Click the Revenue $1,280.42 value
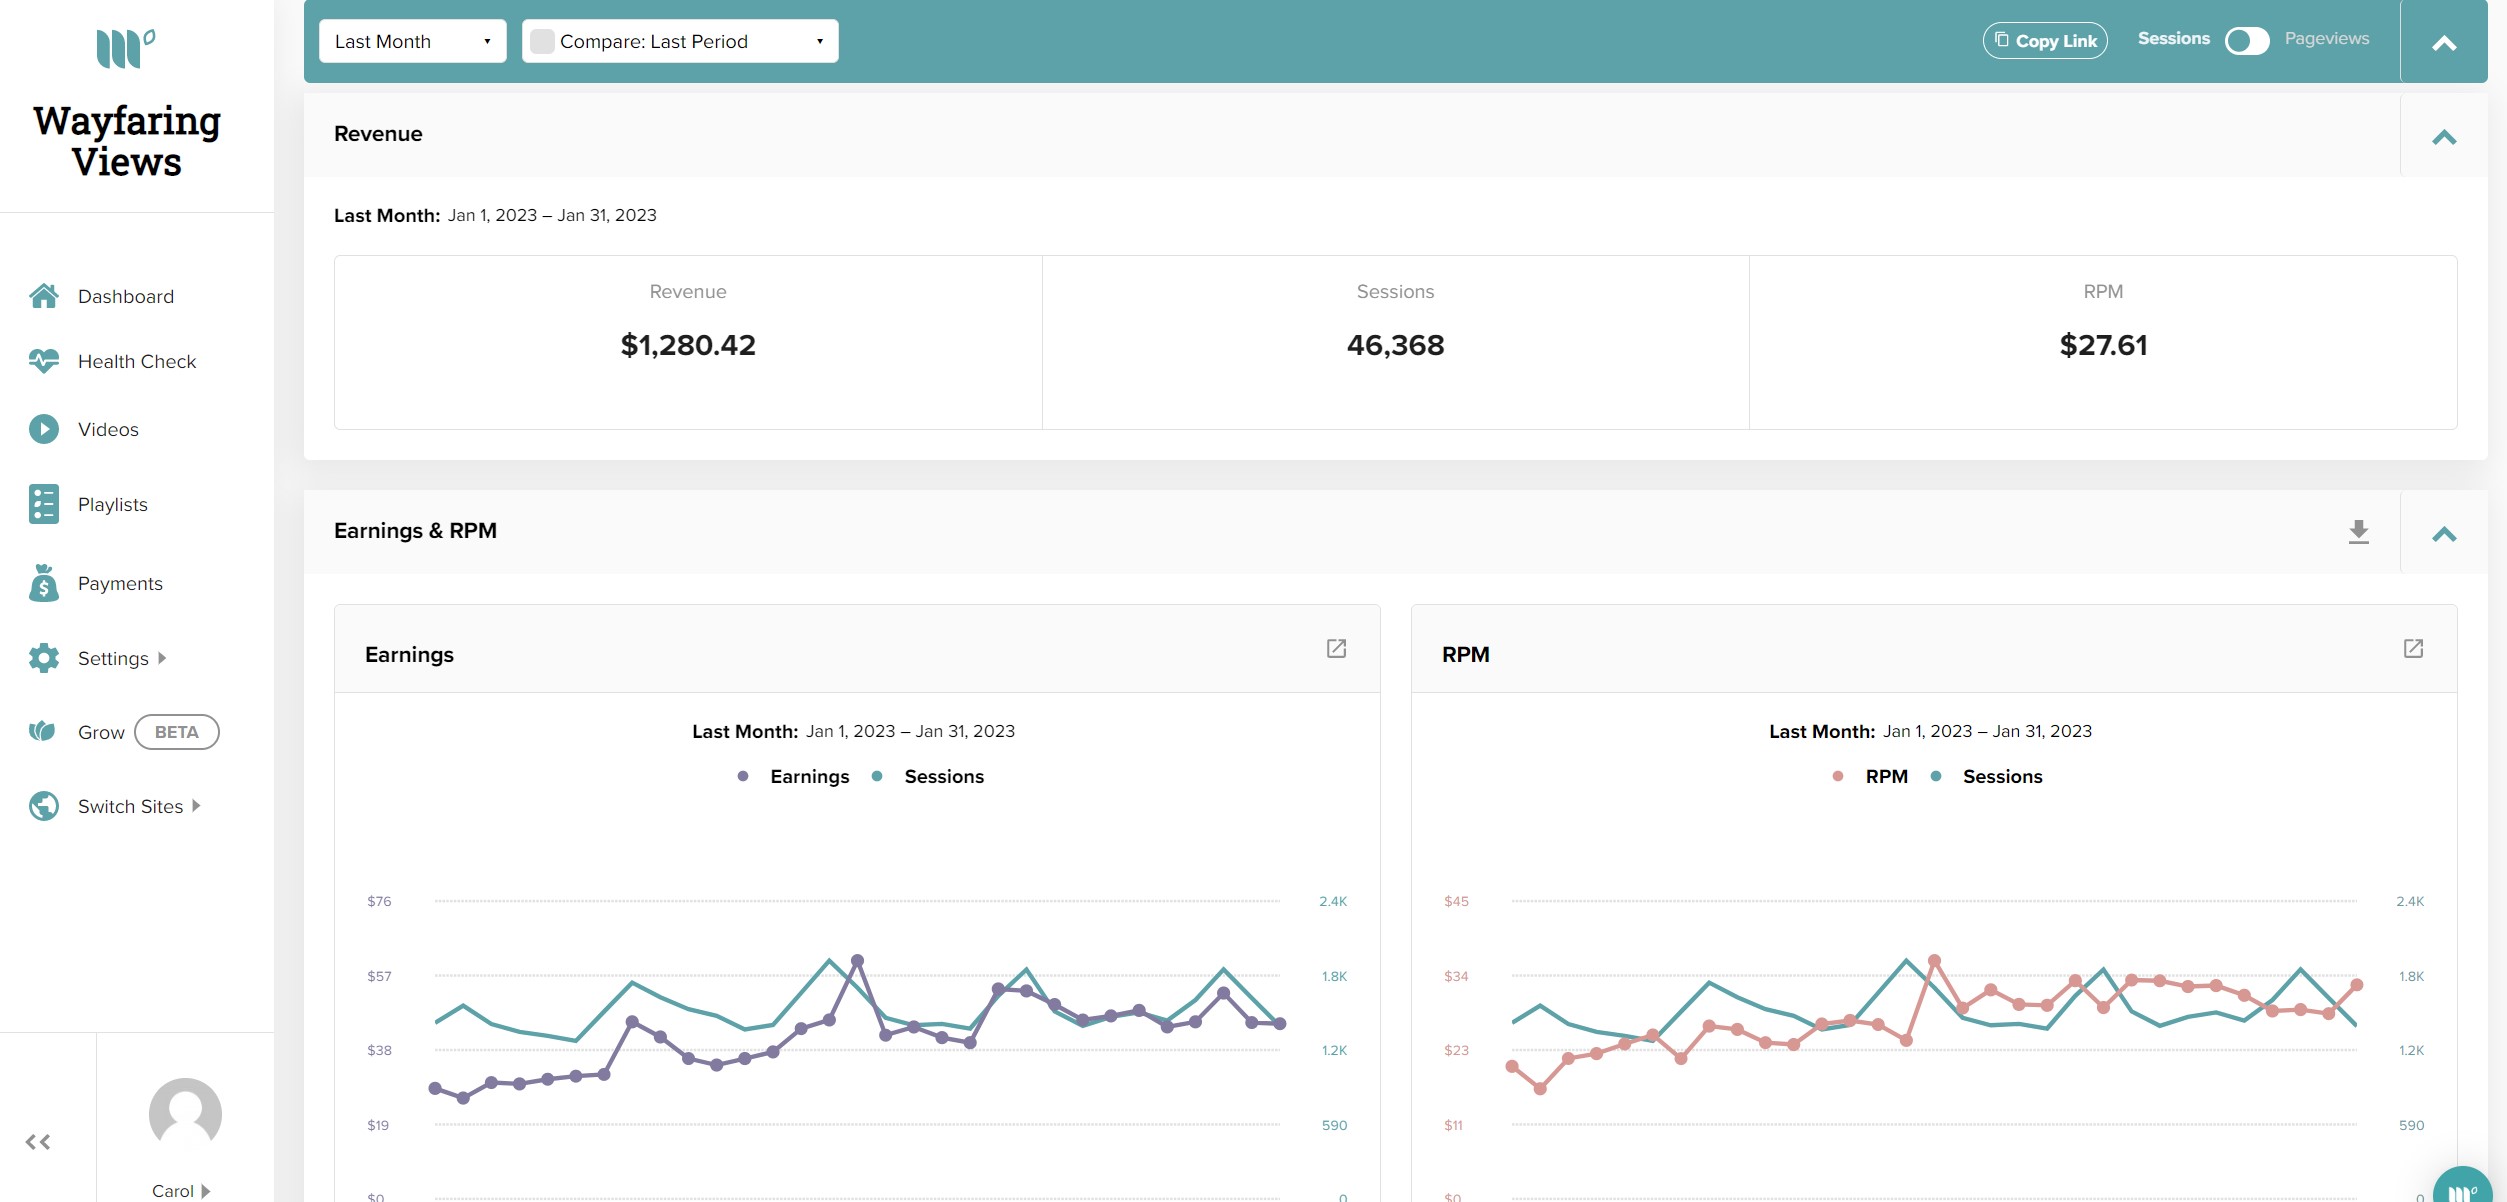This screenshot has width=2507, height=1202. coord(688,345)
